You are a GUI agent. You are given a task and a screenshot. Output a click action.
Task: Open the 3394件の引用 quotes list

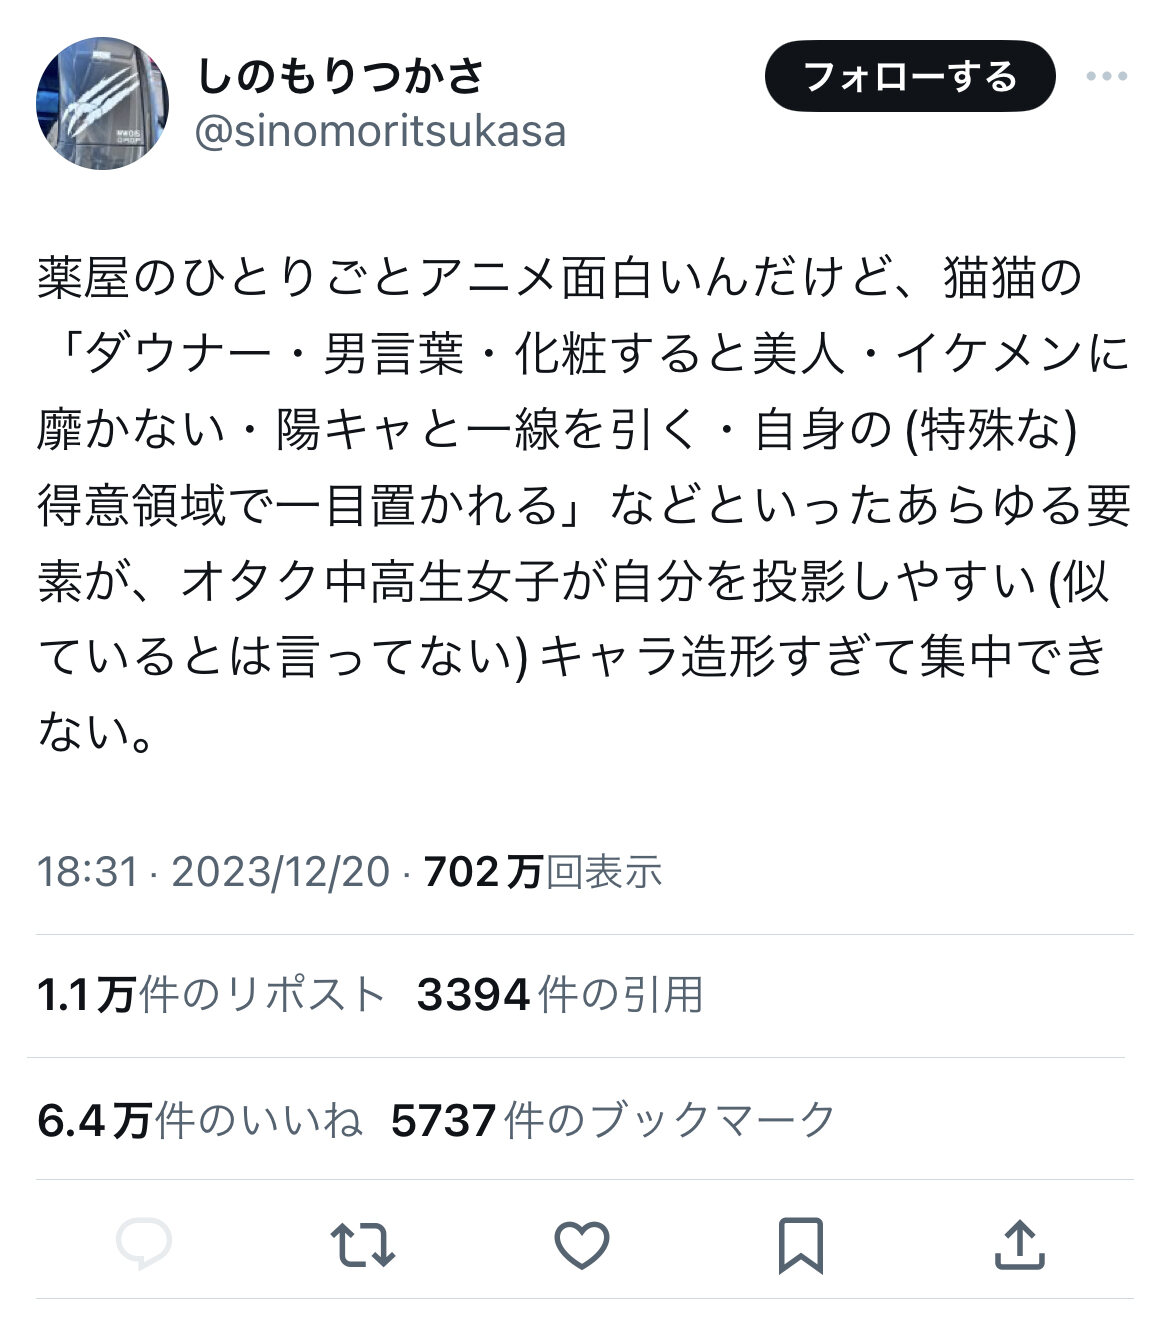tap(560, 995)
